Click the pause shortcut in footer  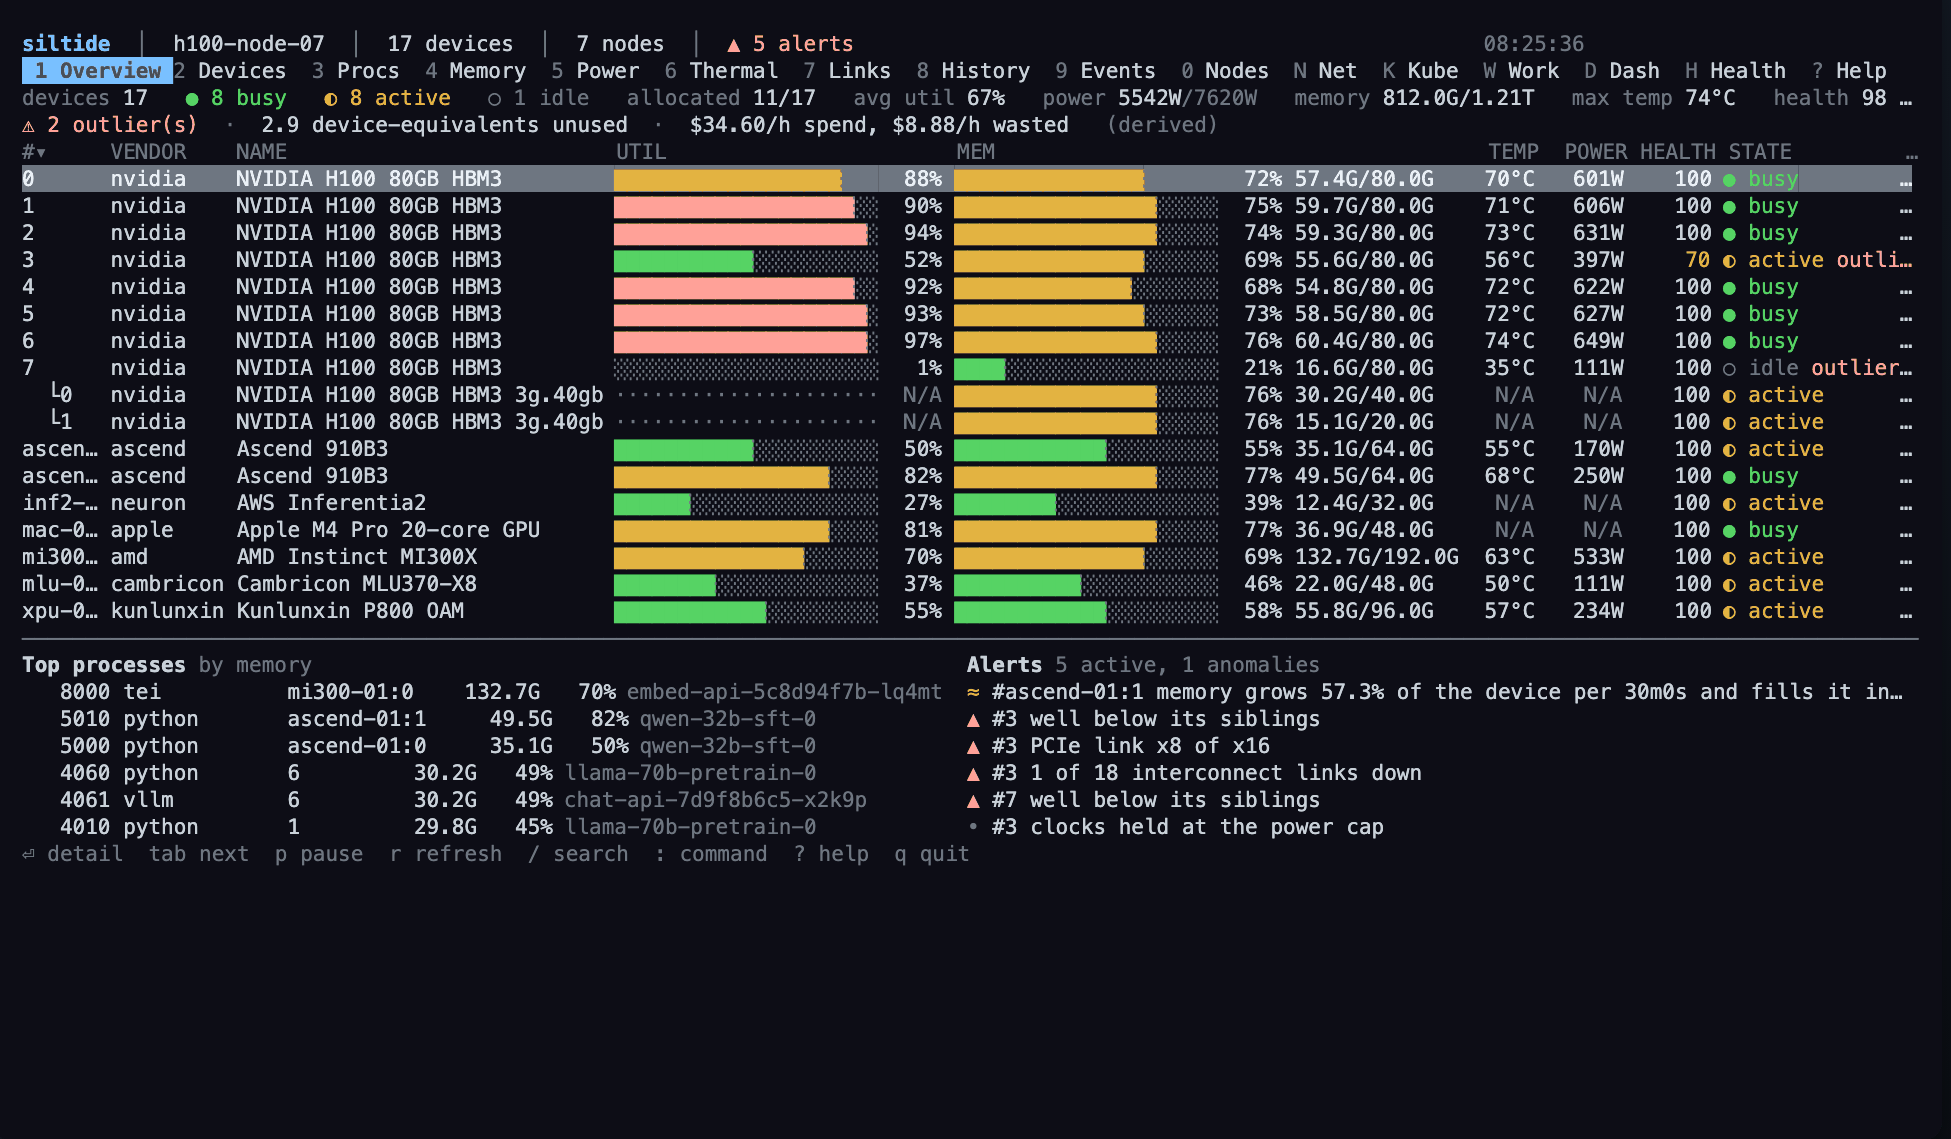[319, 854]
